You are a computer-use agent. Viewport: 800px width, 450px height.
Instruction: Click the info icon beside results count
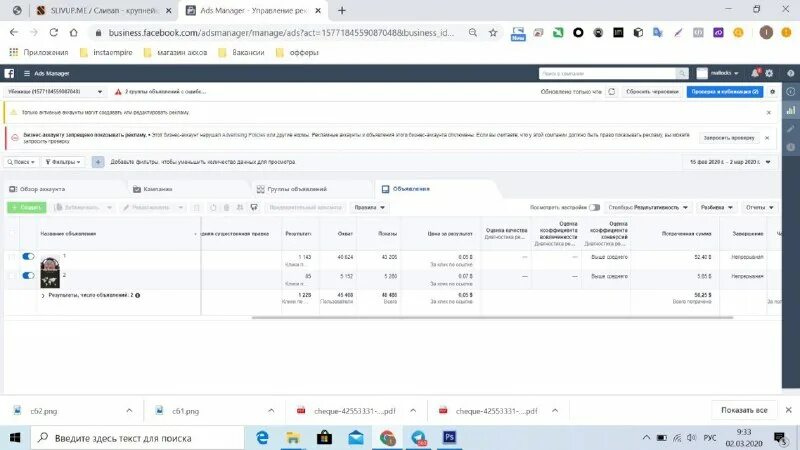tap(138, 295)
